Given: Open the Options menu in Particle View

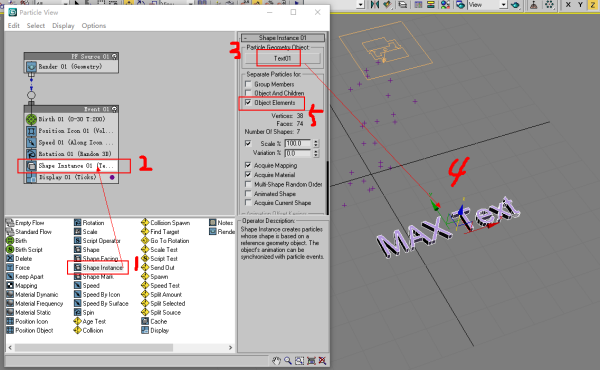Looking at the screenshot, I should point(94,26).
